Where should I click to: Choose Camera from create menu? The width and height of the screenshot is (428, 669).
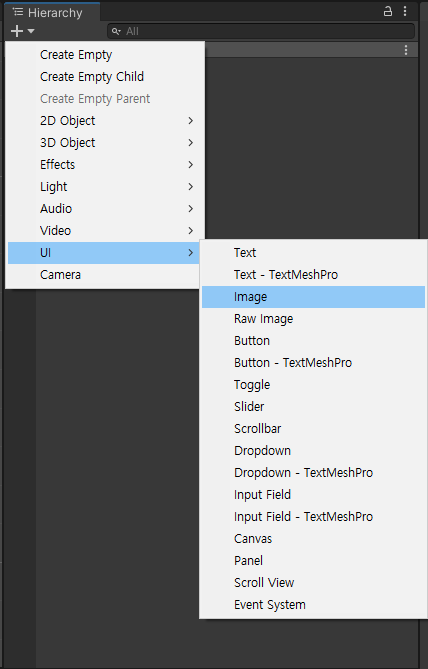click(x=104, y=275)
